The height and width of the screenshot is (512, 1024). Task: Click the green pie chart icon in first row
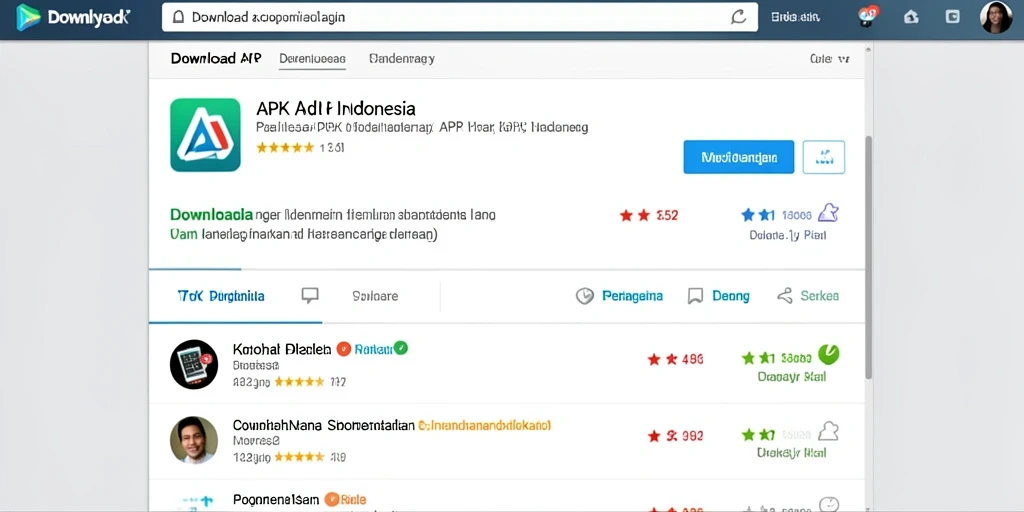coord(829,355)
